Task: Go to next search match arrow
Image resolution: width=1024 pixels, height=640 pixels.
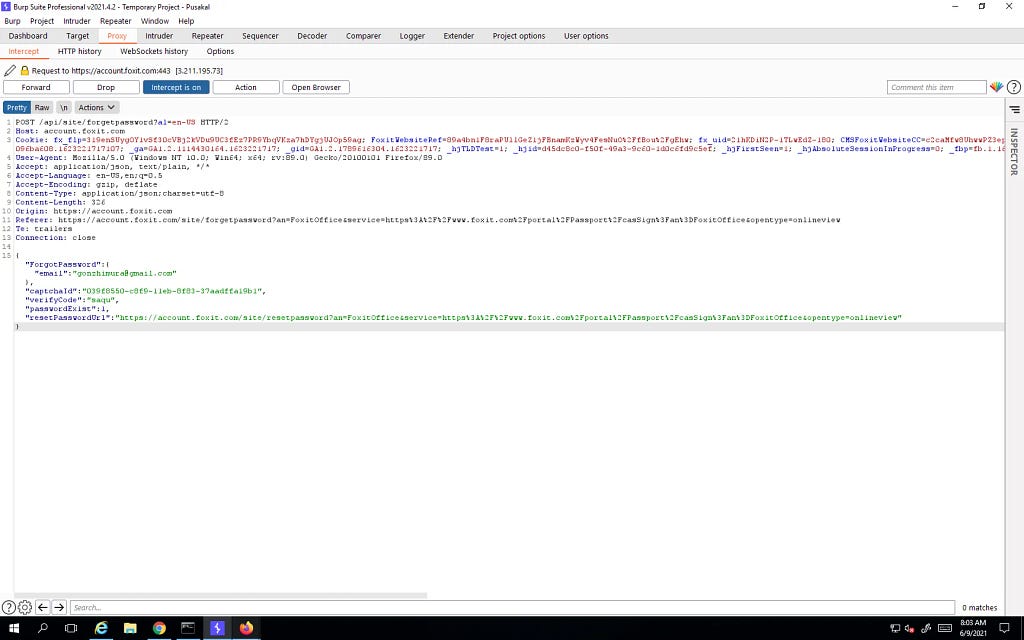Action: (59, 607)
